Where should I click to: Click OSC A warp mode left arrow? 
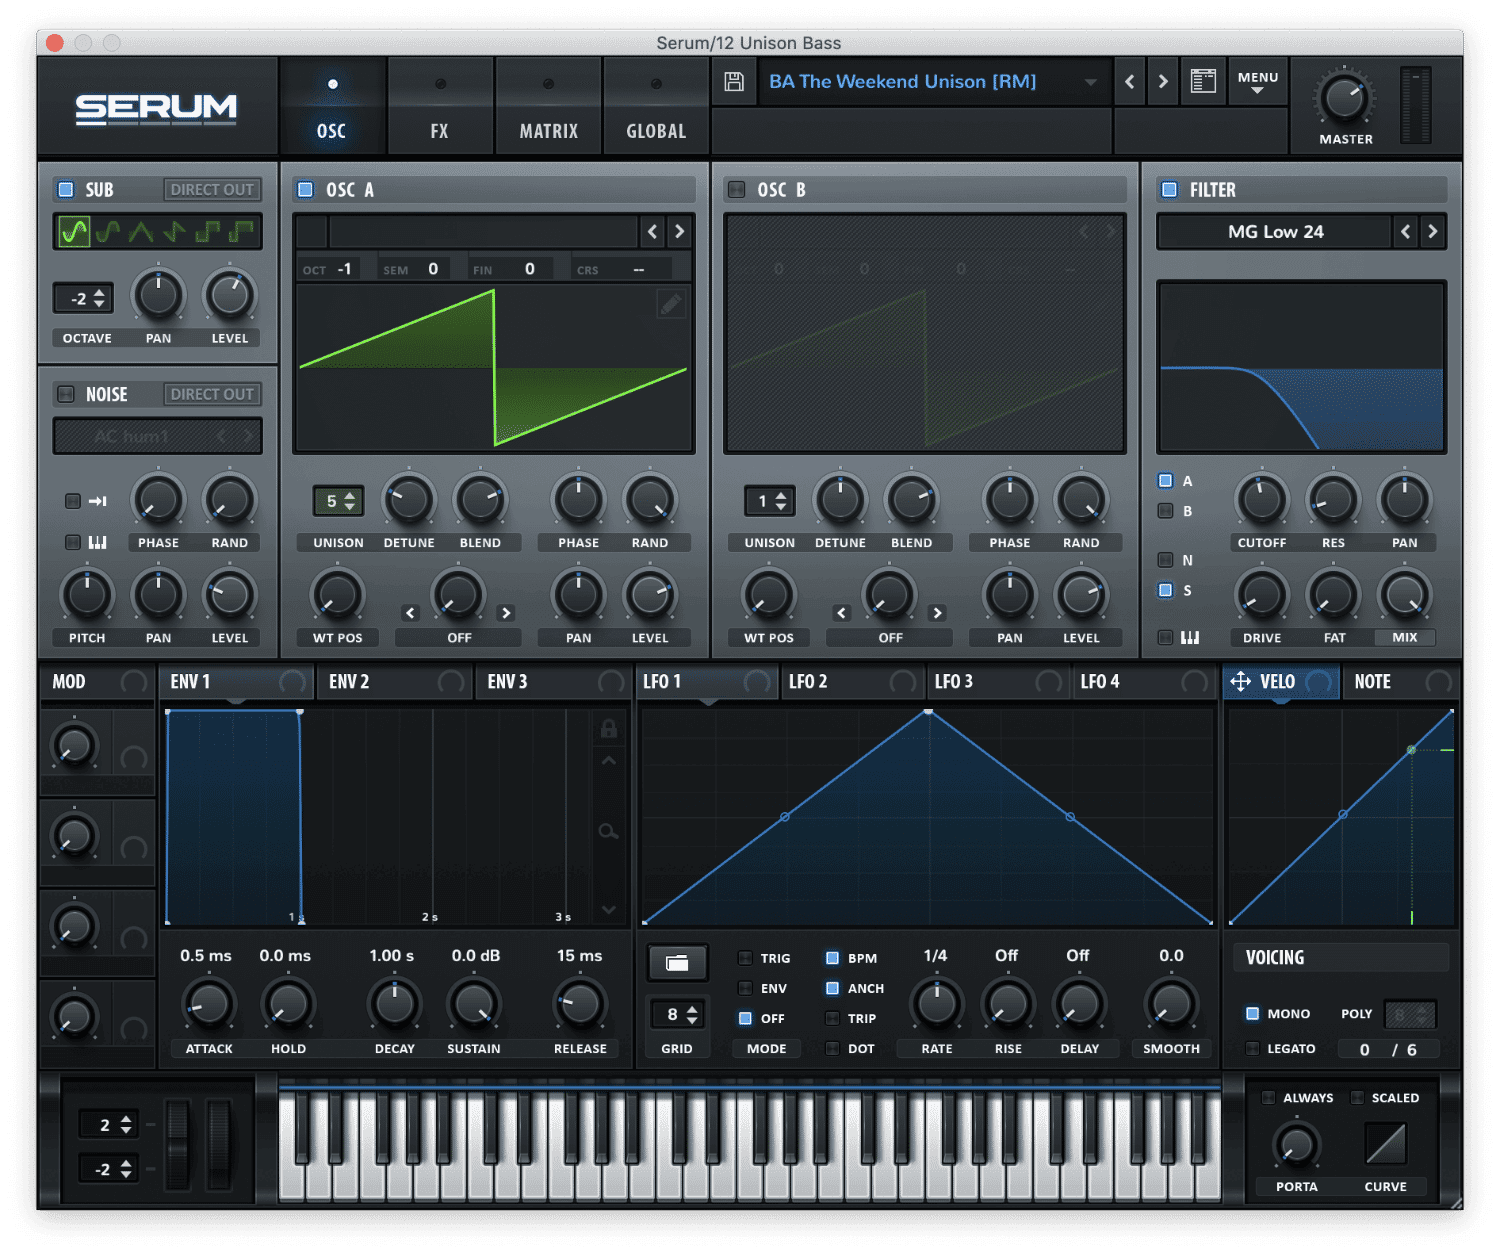410,613
